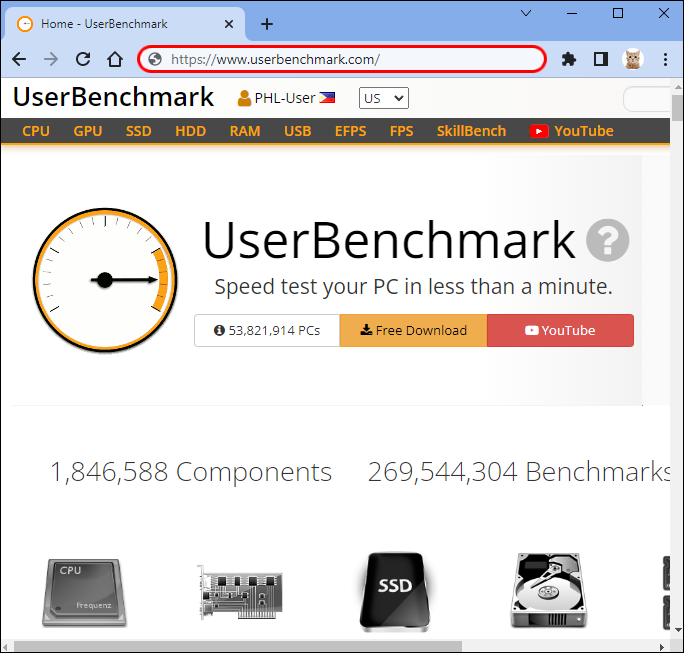The width and height of the screenshot is (684, 653).
Task: Open a new tab with plus button
Action: [267, 24]
